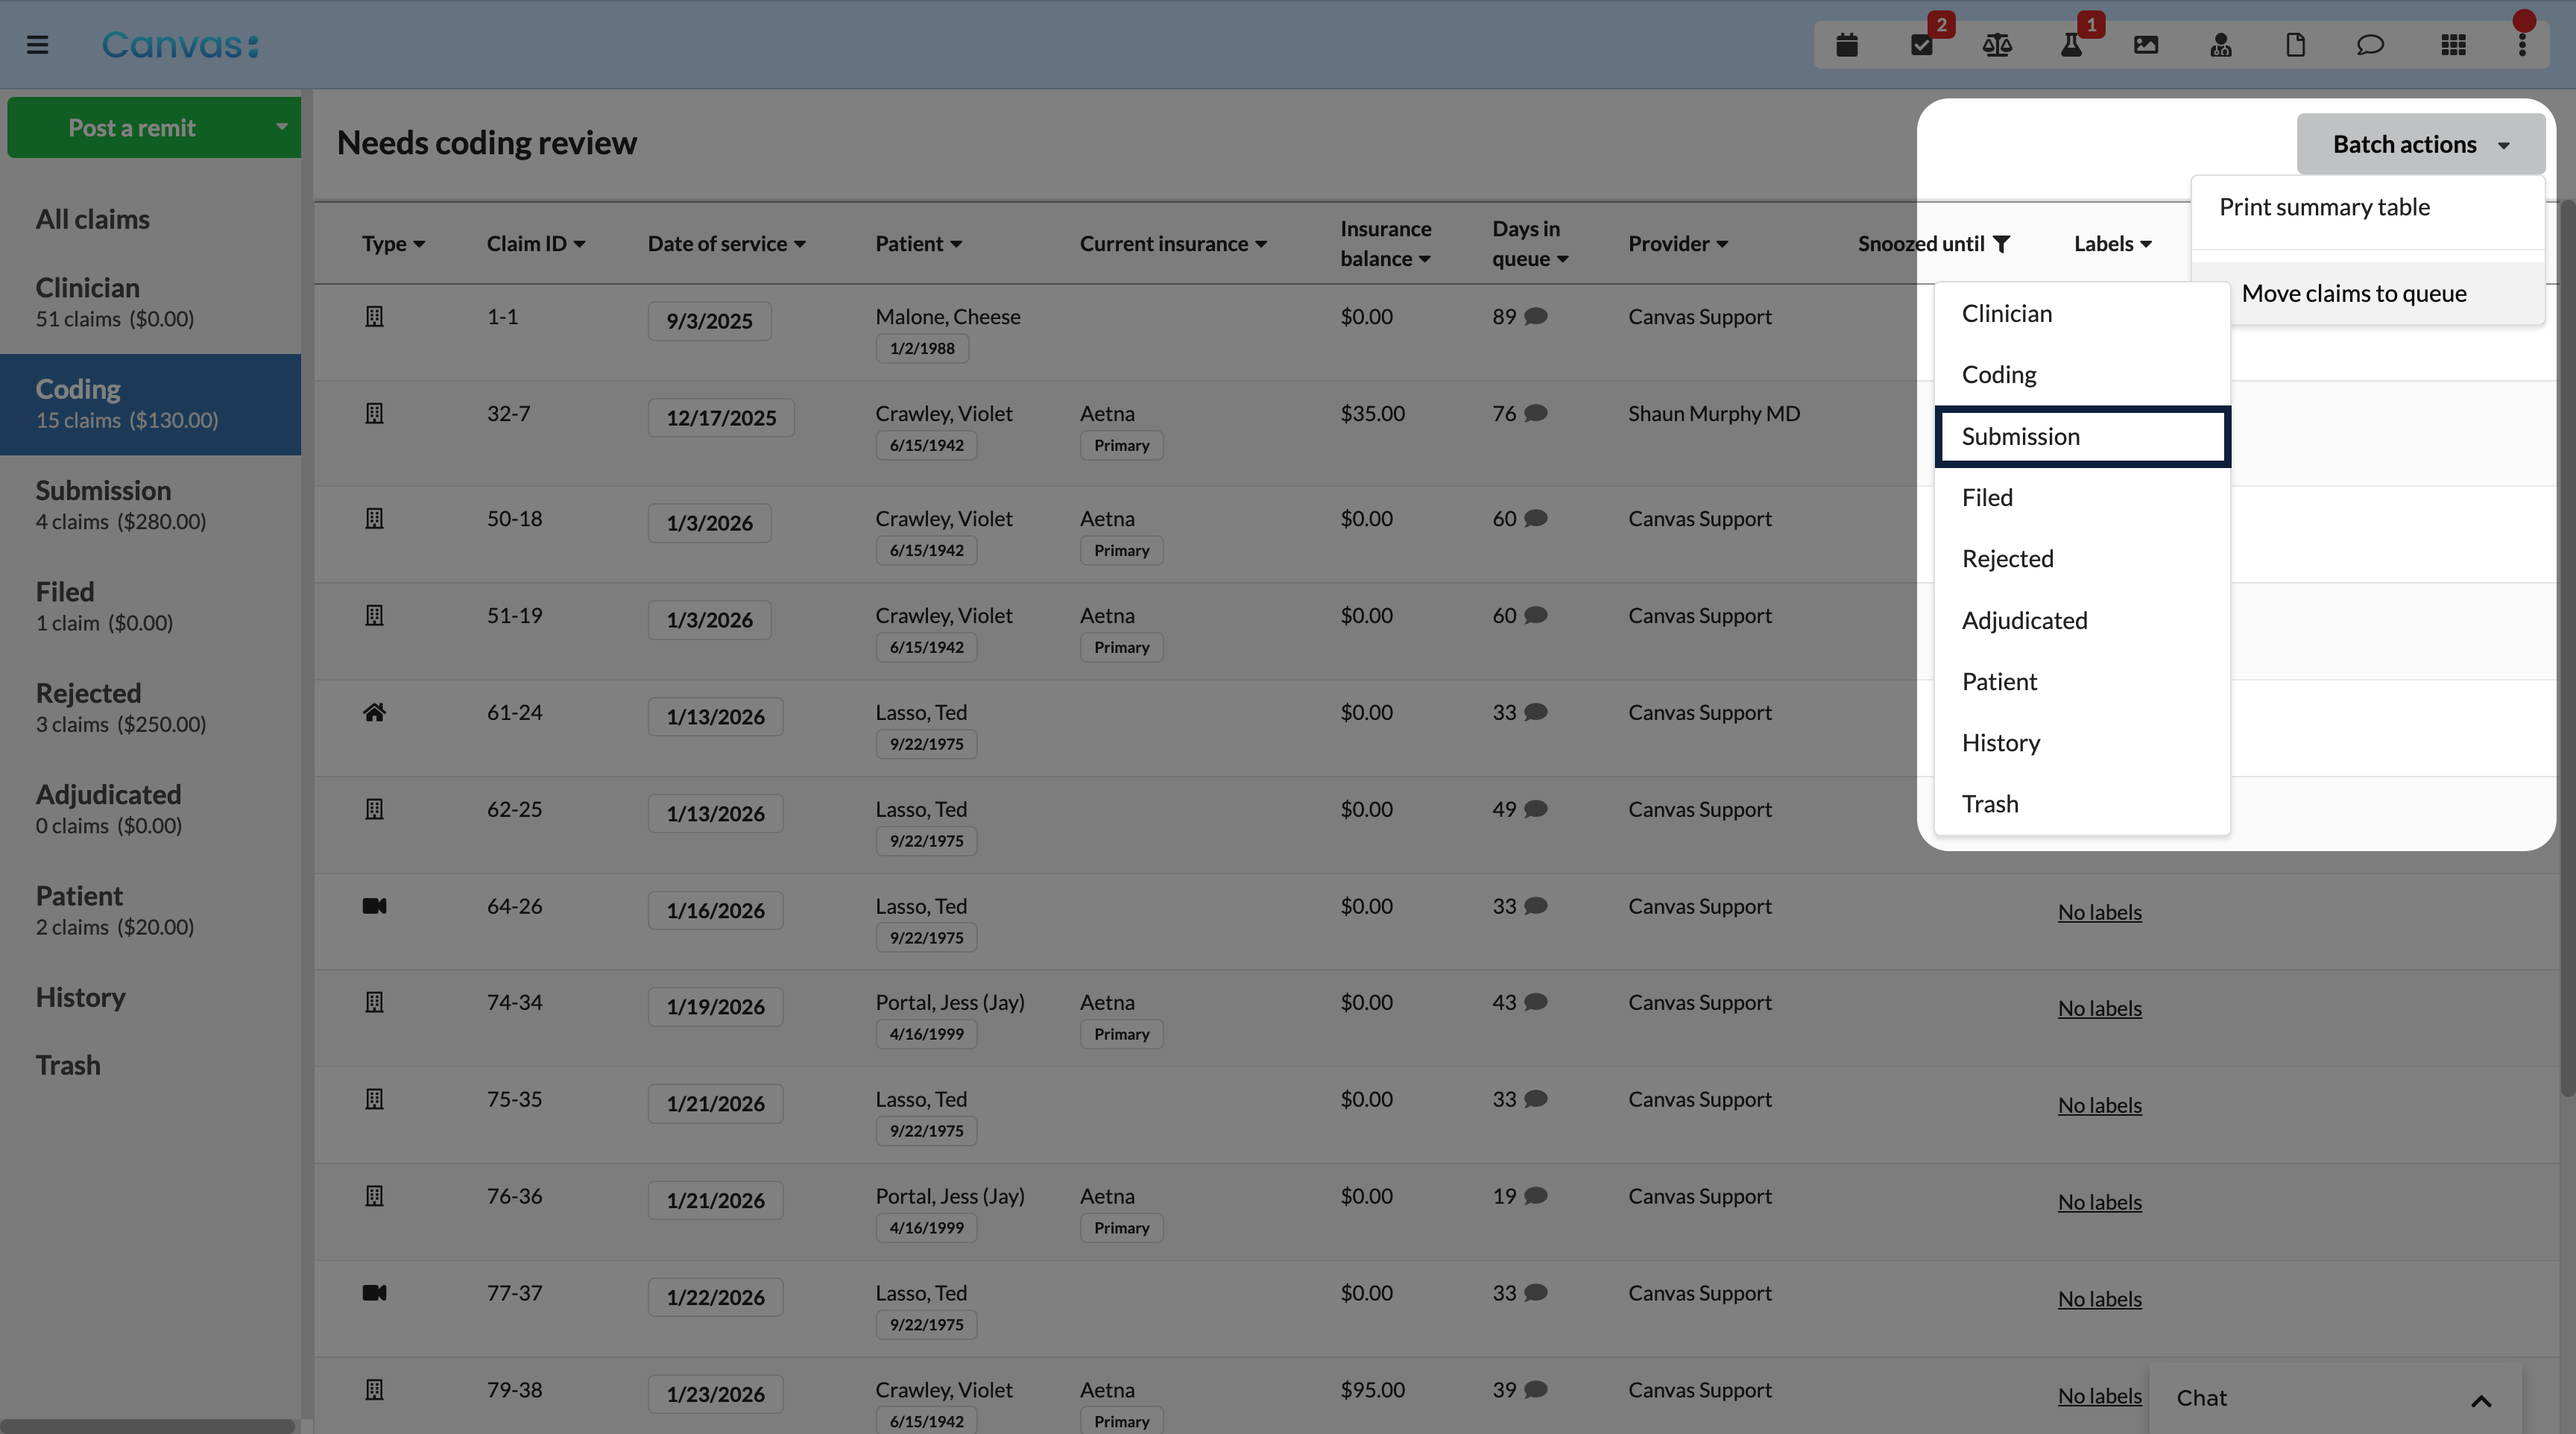Open the tasks checkbox icon with badge

click(x=1921, y=45)
